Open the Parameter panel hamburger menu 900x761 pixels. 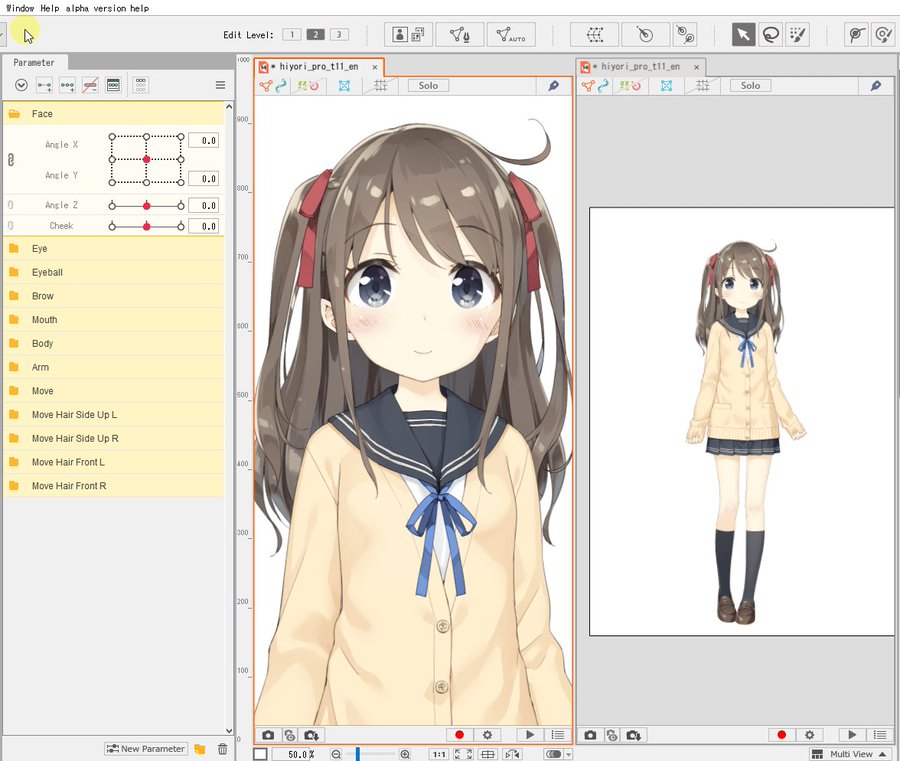(x=220, y=86)
